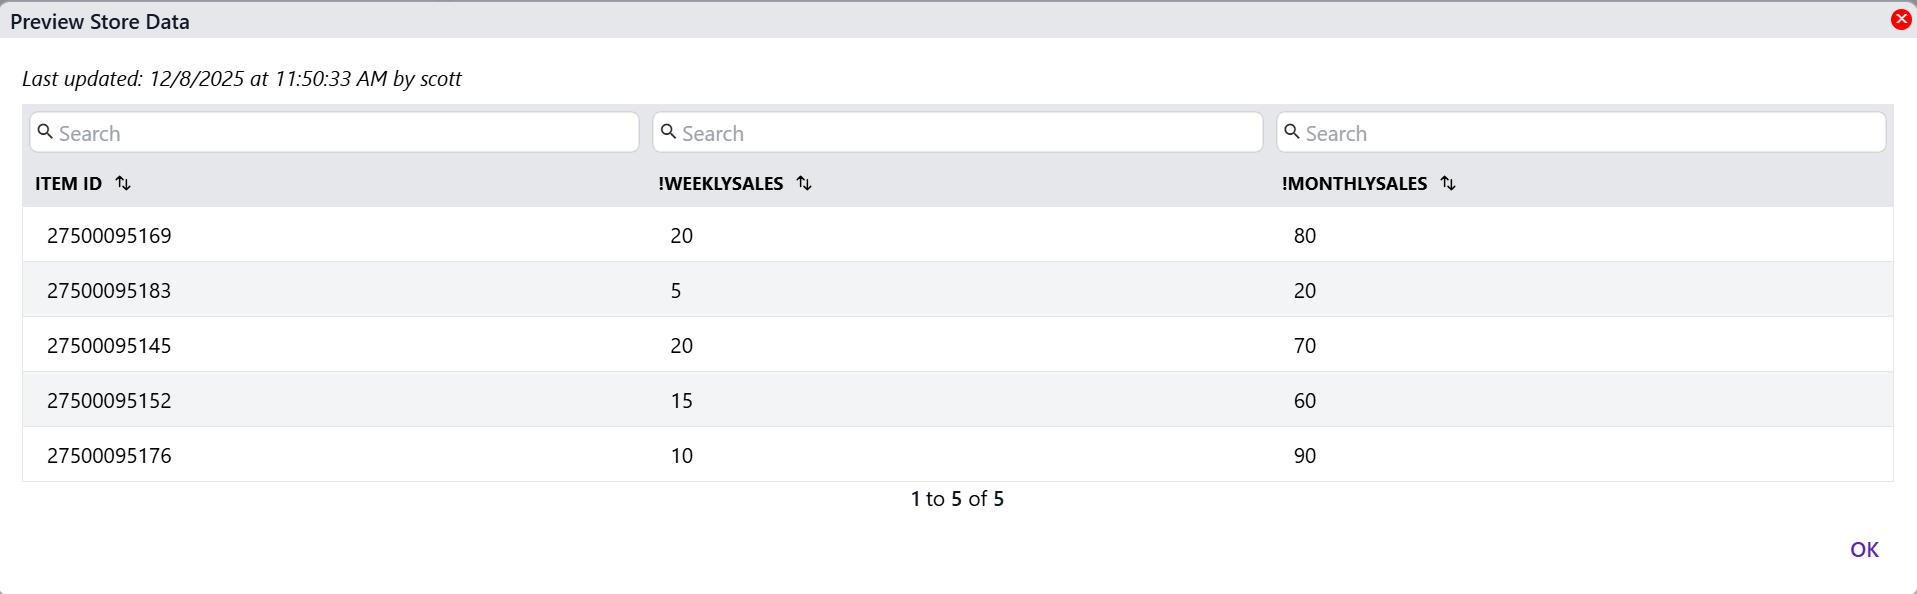Click the sort arrows beside !WEEKLYSALES
The width and height of the screenshot is (1917, 594).
(804, 183)
